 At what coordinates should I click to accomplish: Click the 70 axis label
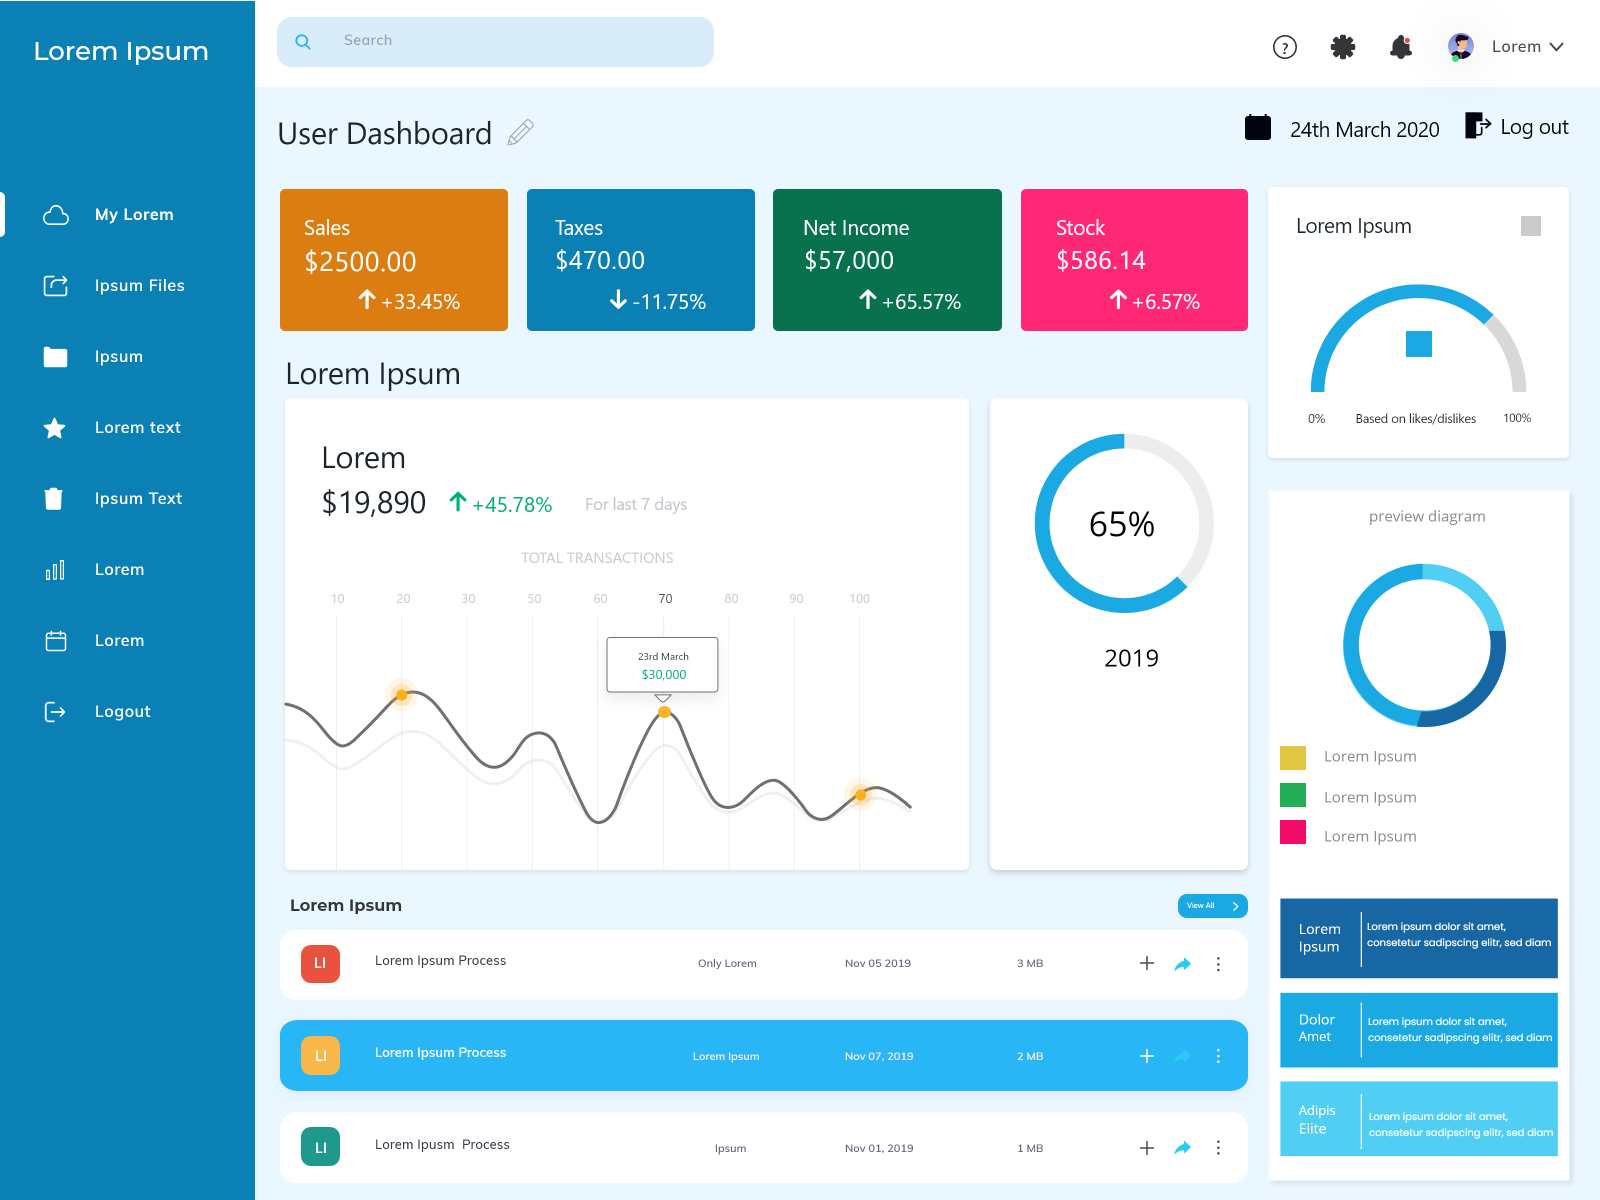[x=665, y=599]
